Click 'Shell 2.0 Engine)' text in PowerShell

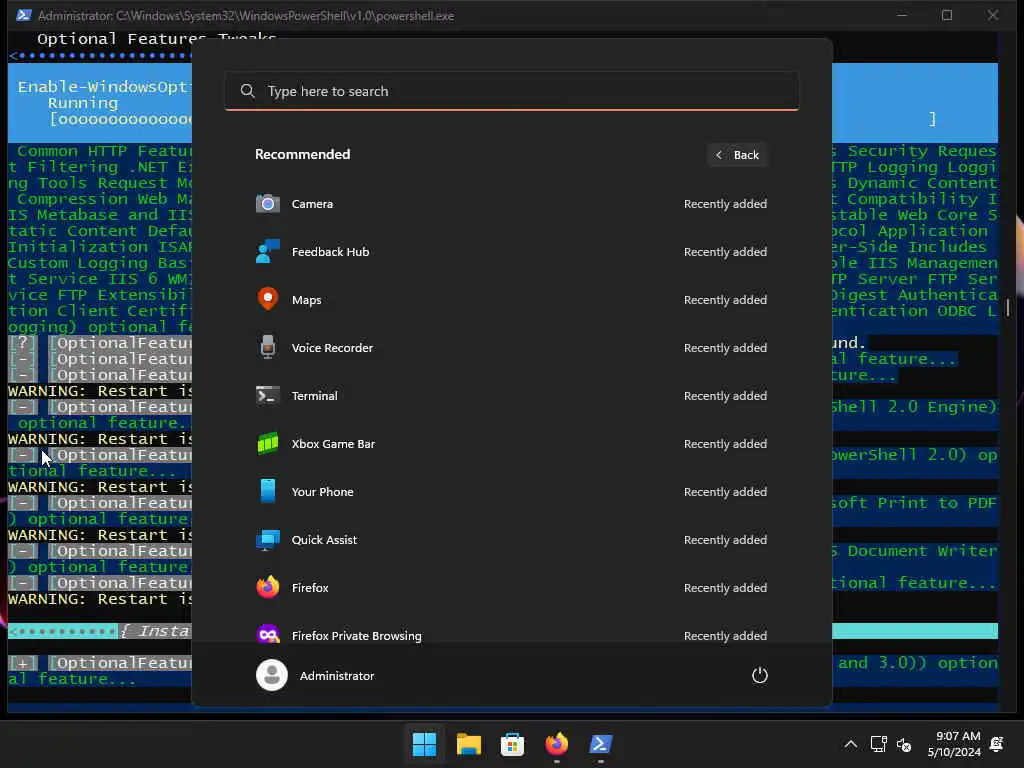[914, 407]
